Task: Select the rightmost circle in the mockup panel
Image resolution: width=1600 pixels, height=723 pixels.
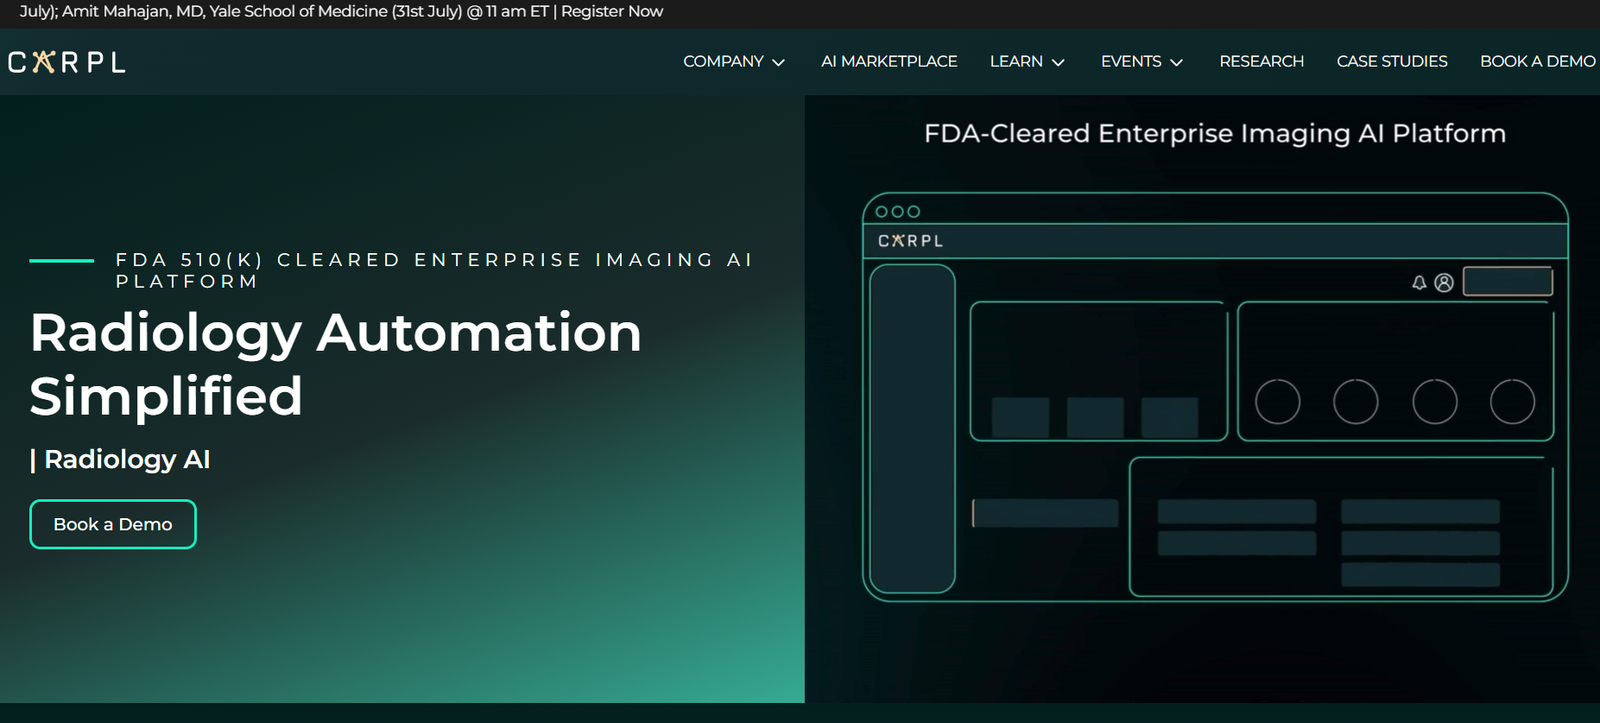Action: (x=1512, y=402)
